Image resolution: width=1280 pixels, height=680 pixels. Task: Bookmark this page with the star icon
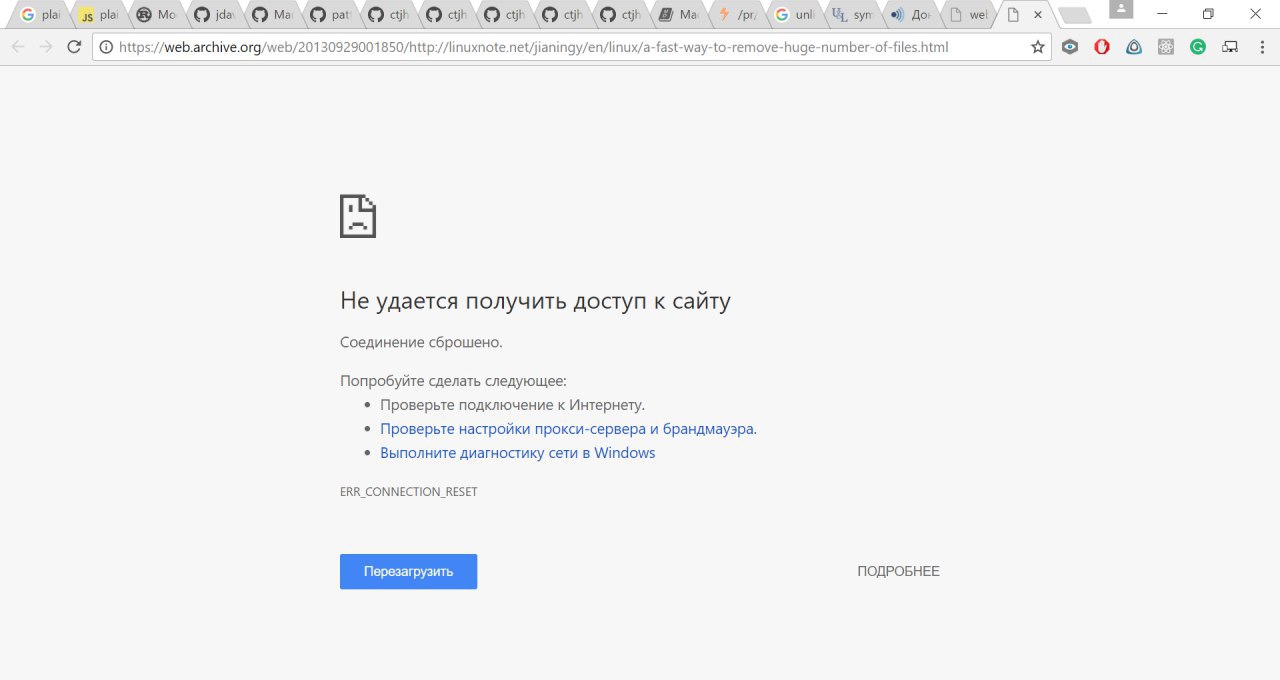[1037, 47]
